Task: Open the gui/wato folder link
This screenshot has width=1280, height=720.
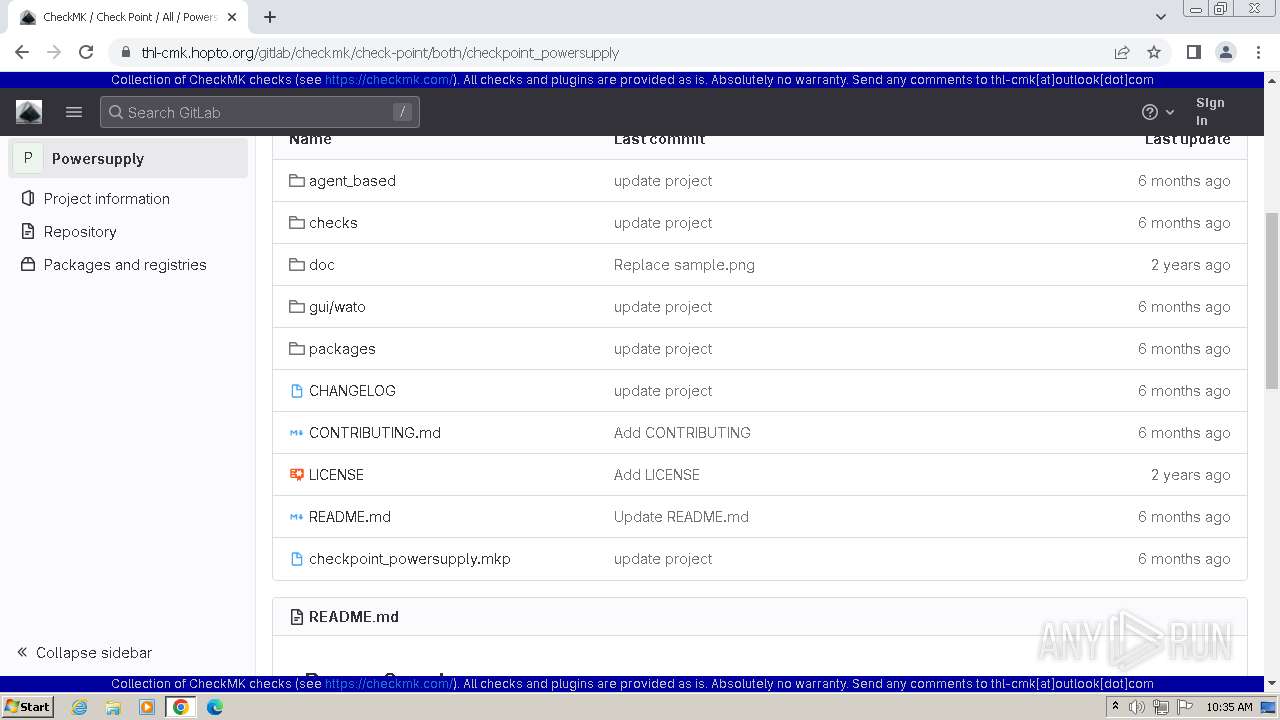Action: 337,307
